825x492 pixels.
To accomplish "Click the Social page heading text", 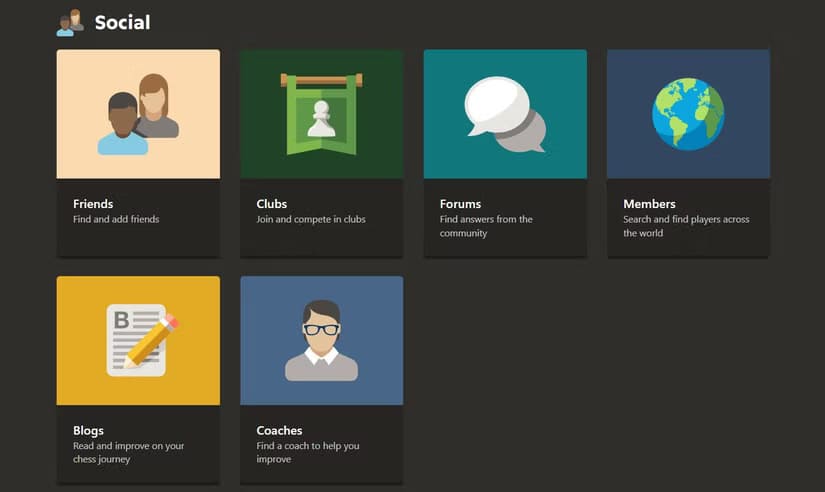I will tap(122, 22).
